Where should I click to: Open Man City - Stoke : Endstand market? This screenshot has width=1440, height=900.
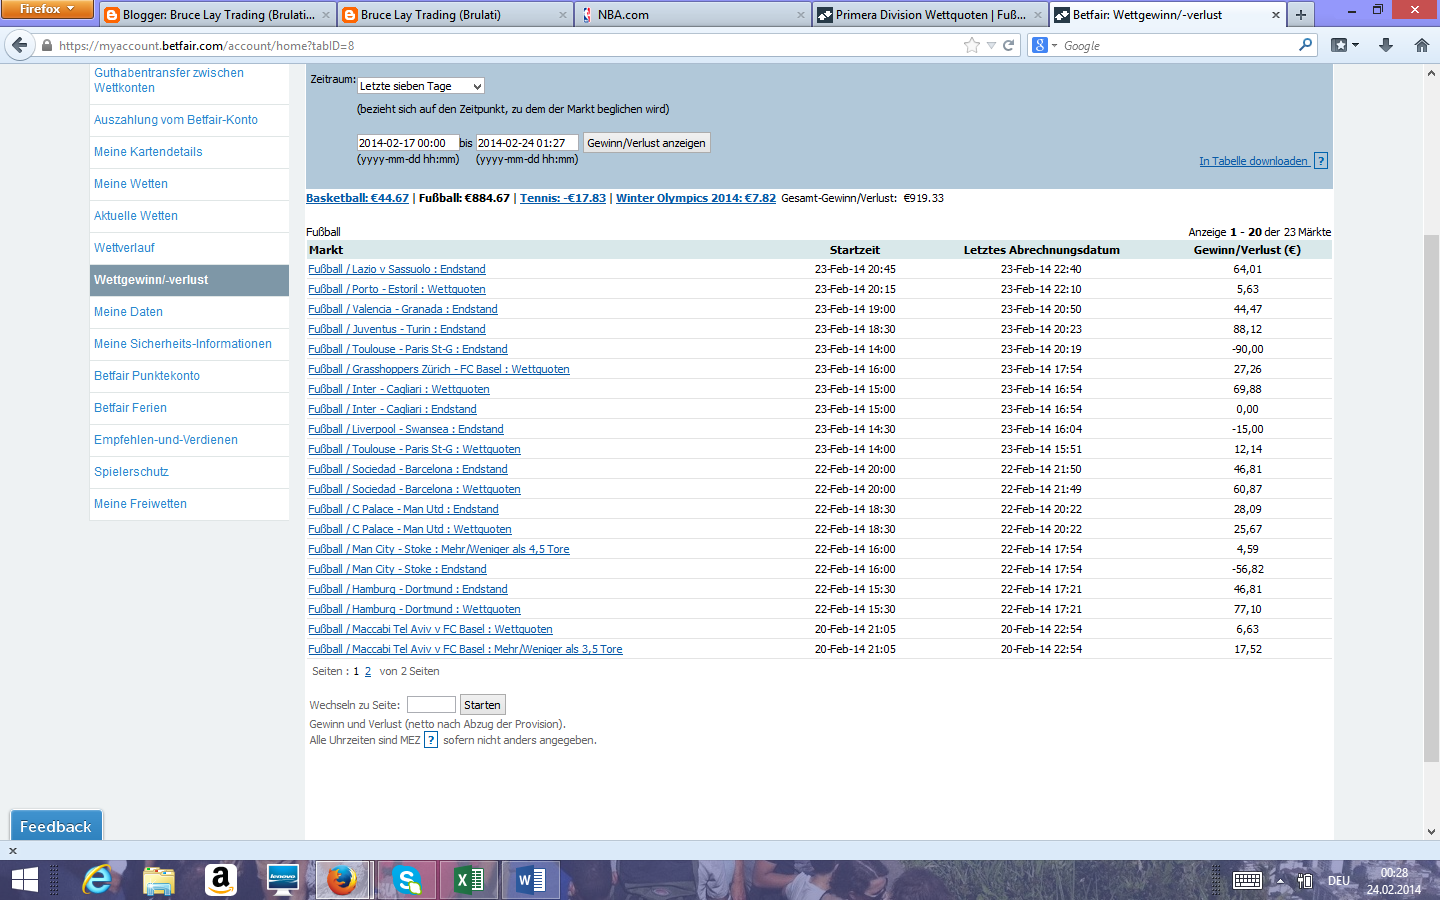click(x=398, y=569)
